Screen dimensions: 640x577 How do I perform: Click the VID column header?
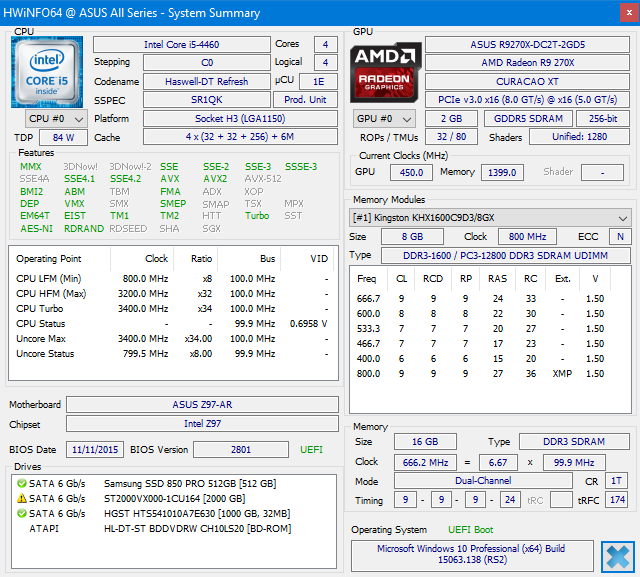point(307,259)
